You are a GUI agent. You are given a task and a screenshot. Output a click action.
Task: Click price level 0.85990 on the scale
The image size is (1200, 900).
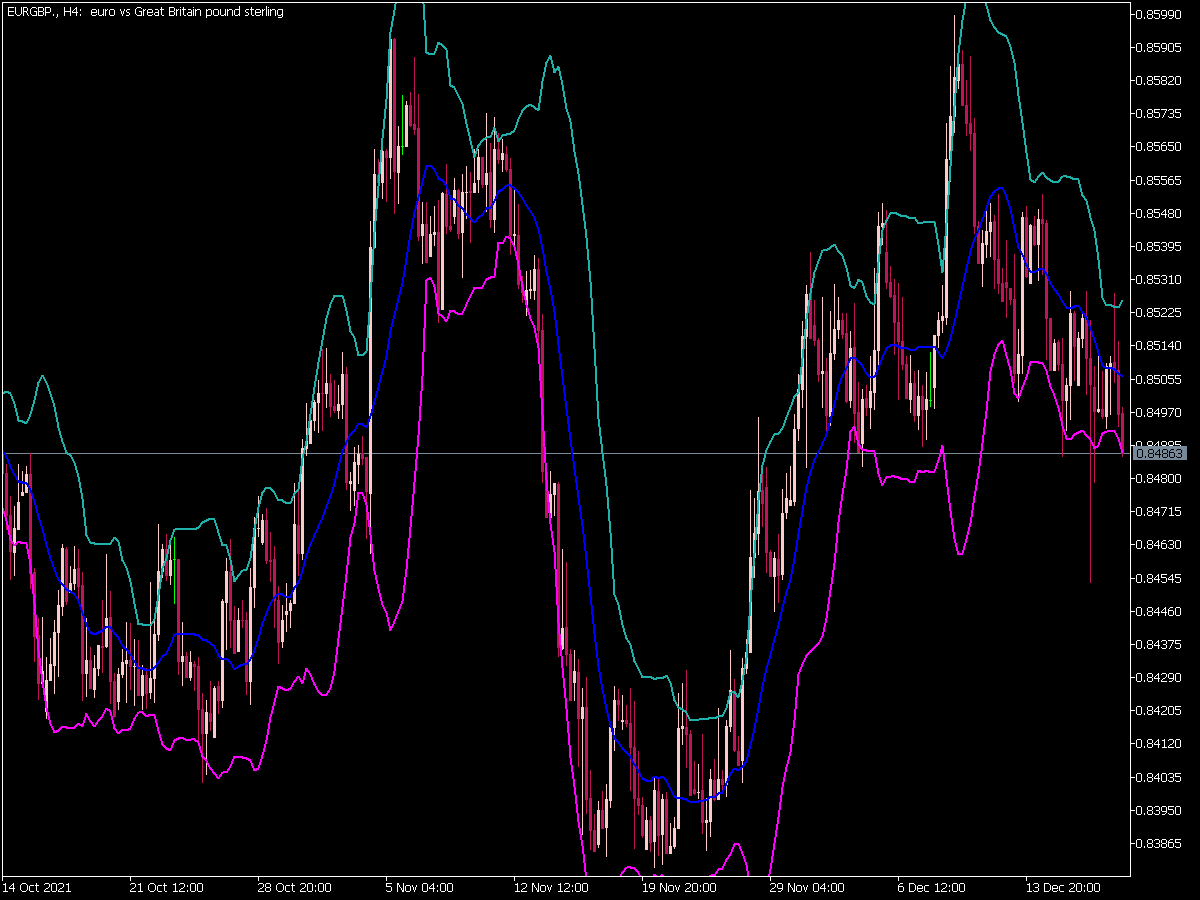[1160, 14]
